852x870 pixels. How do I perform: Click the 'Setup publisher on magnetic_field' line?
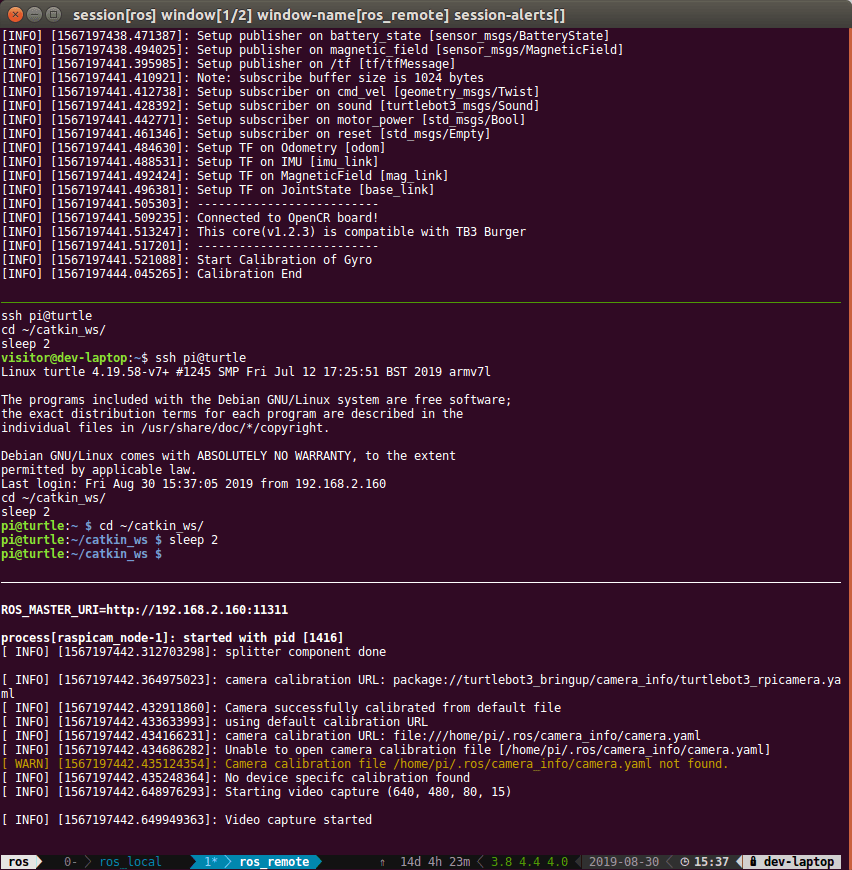click(x=312, y=50)
